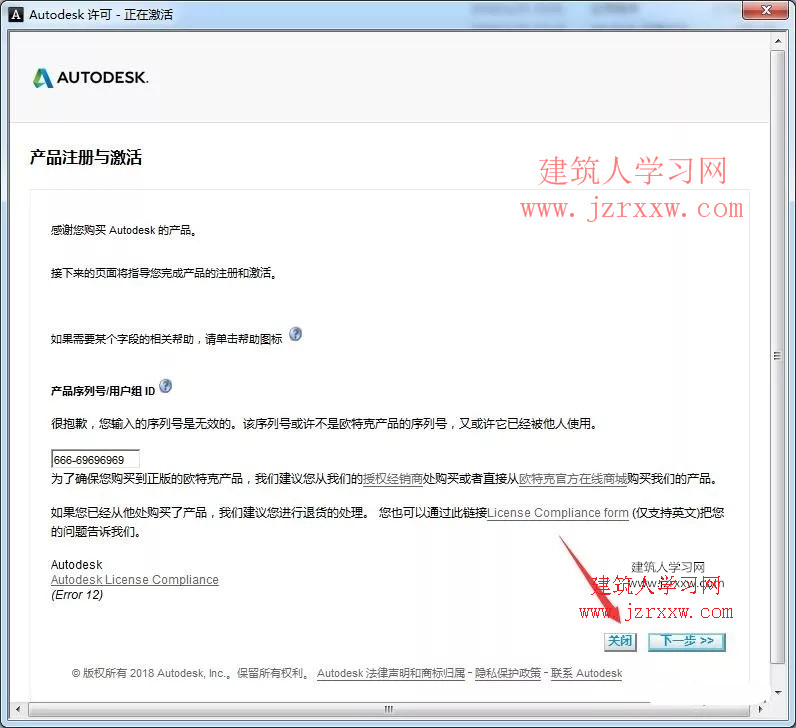Open the 授权经销商 link

point(393,479)
